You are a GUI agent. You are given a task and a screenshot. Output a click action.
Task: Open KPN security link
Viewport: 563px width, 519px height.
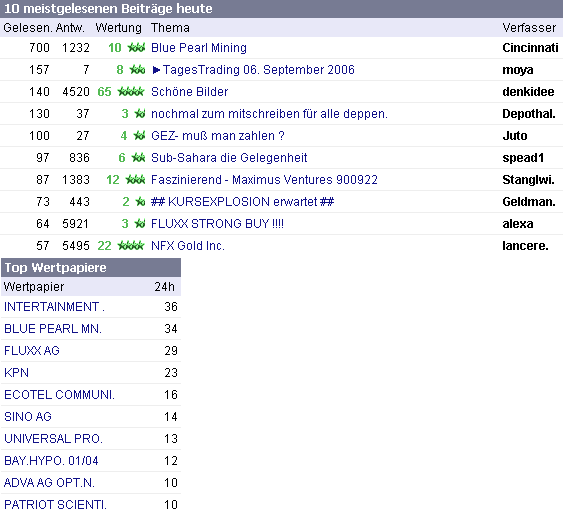tap(16, 372)
